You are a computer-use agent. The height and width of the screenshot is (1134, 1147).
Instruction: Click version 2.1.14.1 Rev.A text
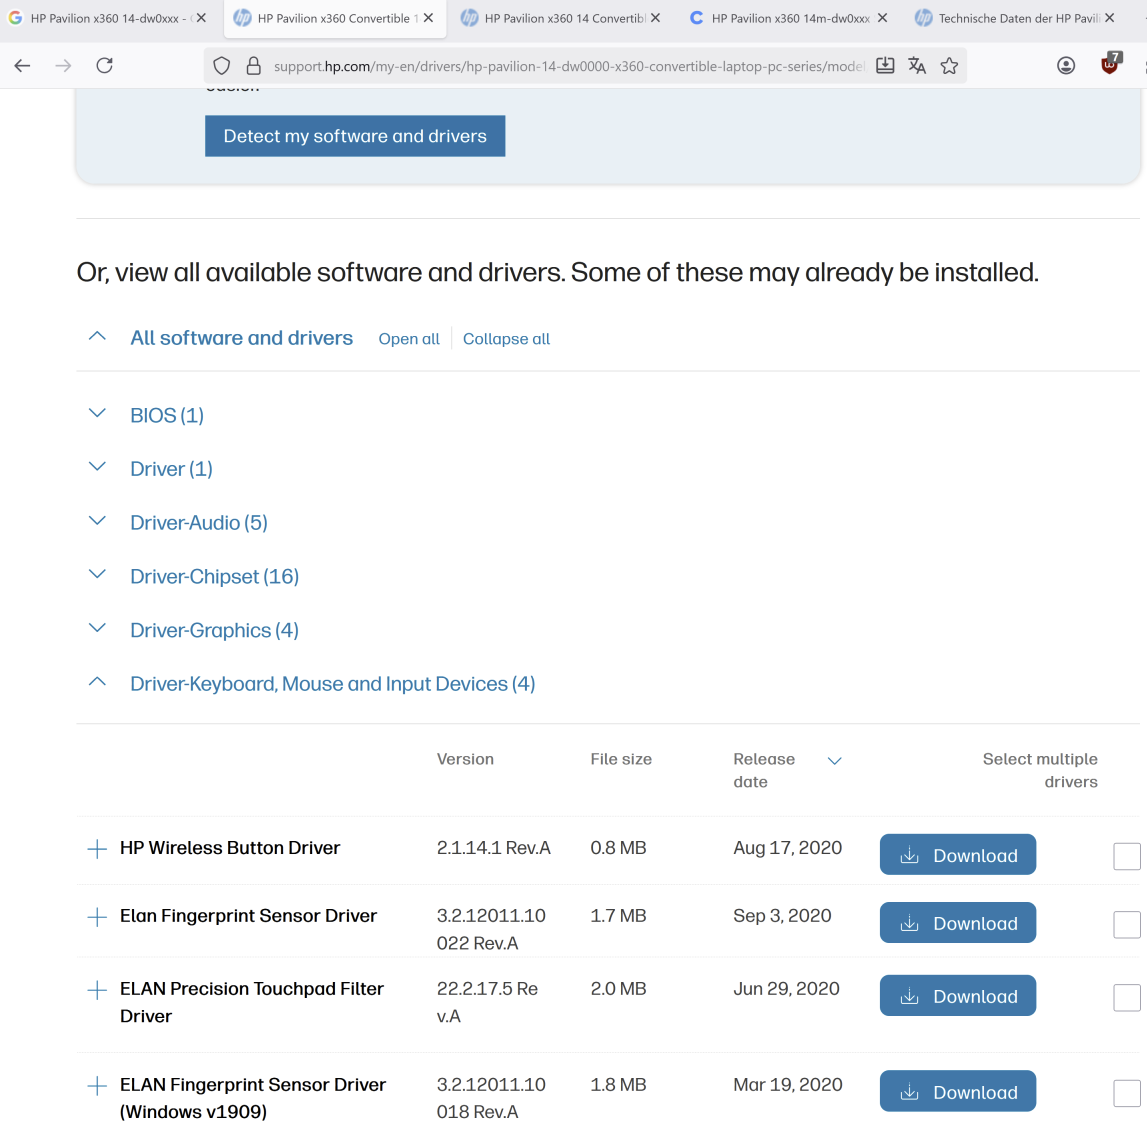coord(494,848)
